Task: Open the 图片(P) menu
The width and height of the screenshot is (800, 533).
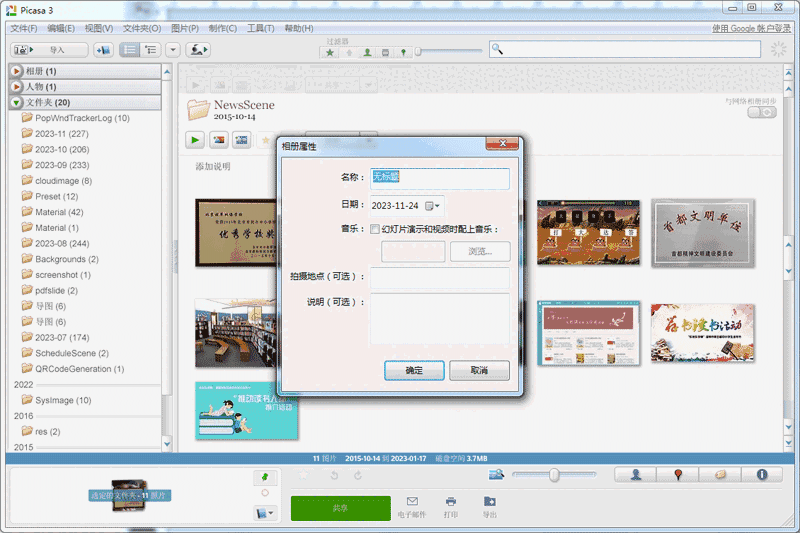Action: tap(185, 28)
